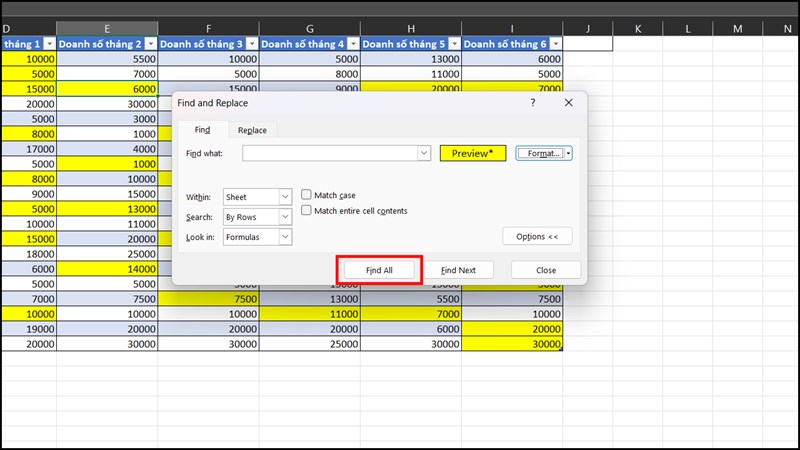Close the dialog with the Close button
Image resolution: width=800 pixels, height=450 pixels.
(546, 270)
